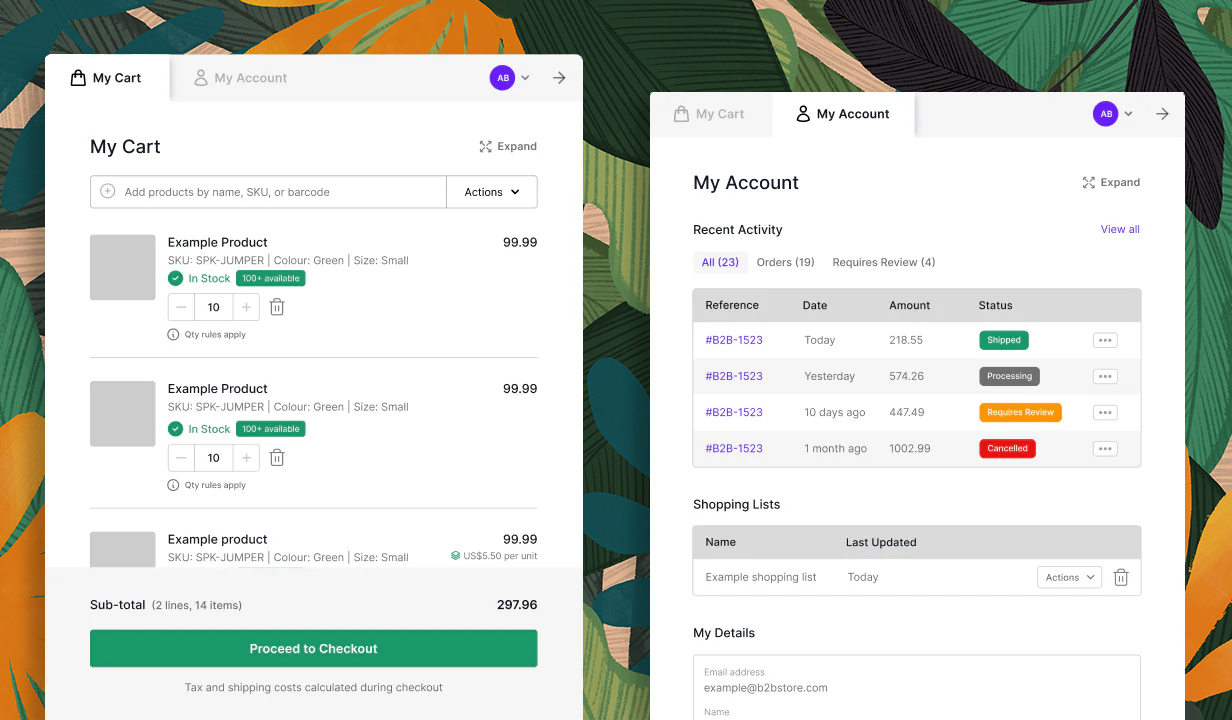Select Requires Review (4) filter tab

(883, 262)
